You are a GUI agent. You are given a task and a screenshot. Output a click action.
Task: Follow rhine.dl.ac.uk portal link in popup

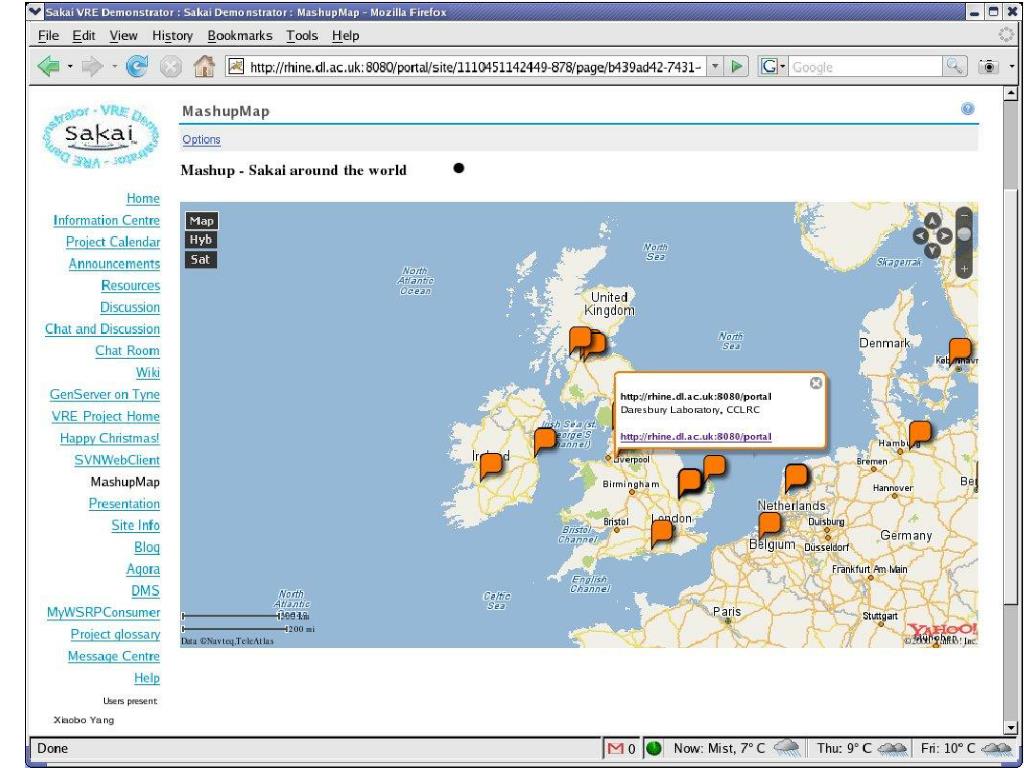tap(696, 437)
